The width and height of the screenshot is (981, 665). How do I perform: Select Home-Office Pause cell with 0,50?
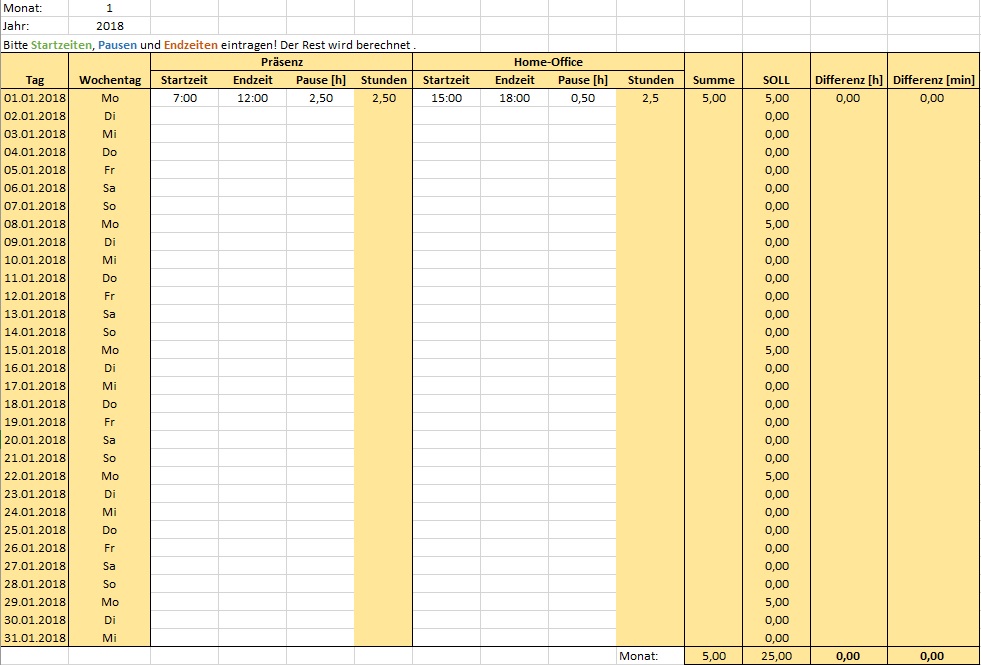coord(582,98)
